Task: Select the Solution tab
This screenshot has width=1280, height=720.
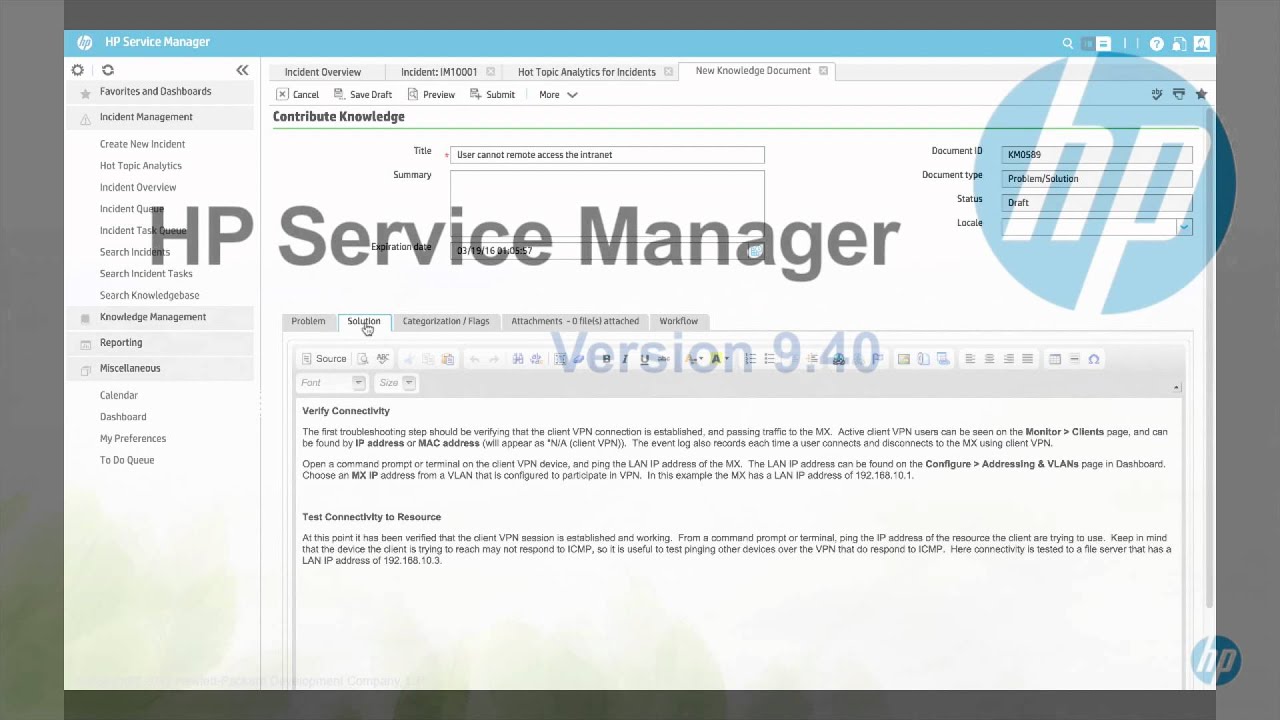Action: point(364,321)
